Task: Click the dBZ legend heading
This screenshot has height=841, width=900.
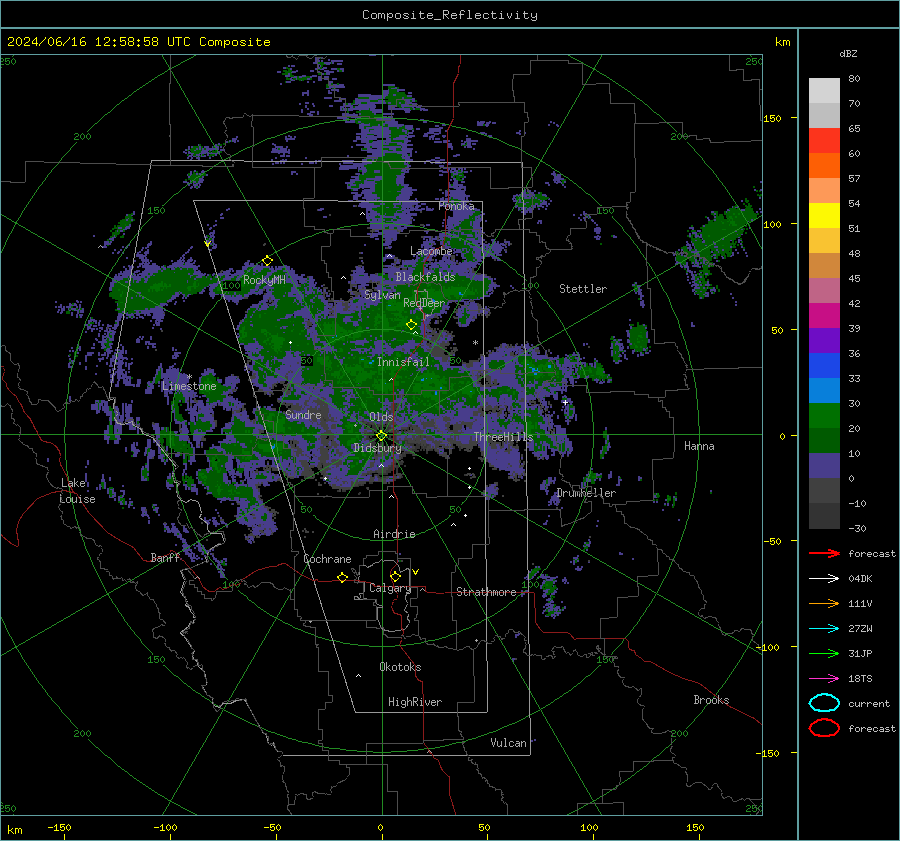Action: click(848, 53)
